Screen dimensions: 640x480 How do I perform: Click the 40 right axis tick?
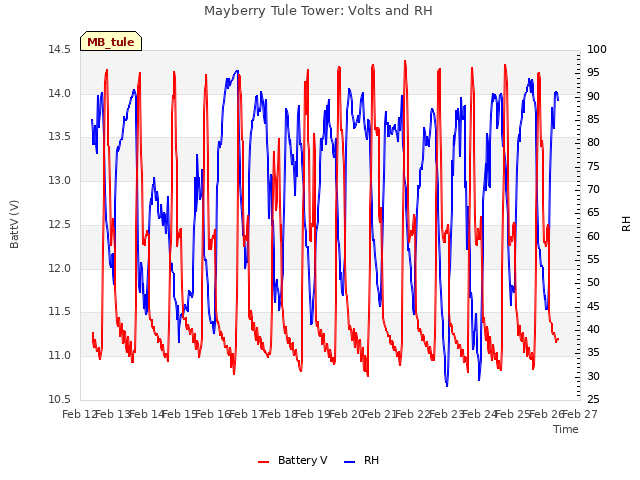(593, 329)
